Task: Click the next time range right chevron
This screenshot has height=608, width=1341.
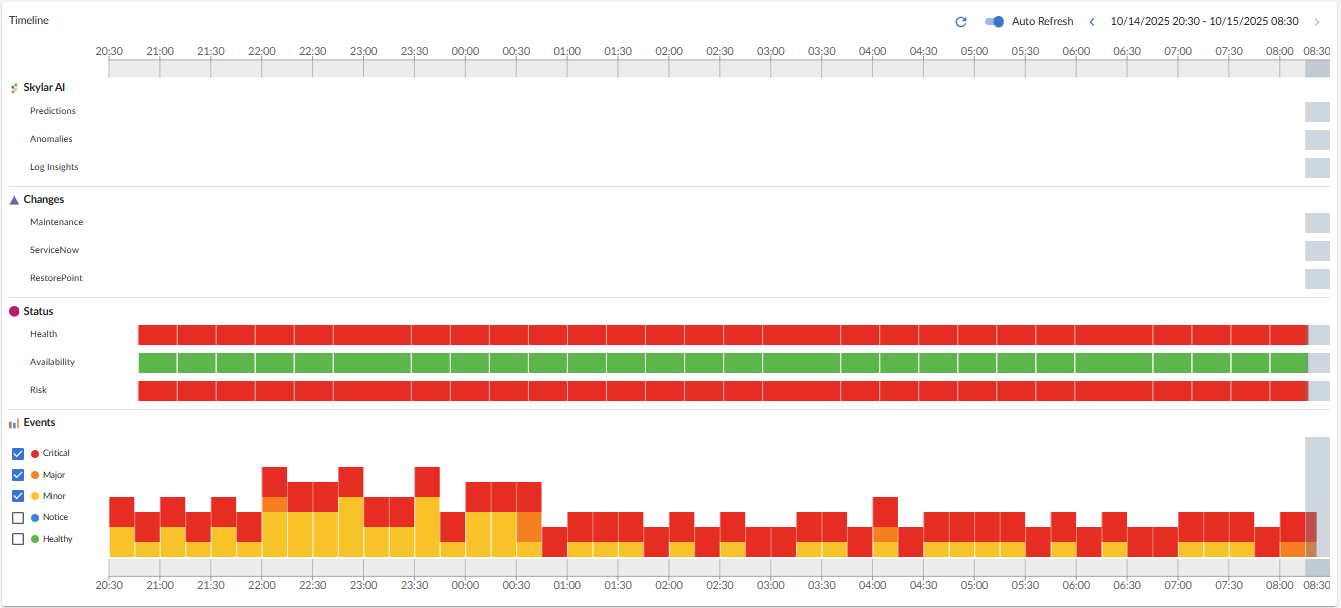Action: click(x=1316, y=22)
